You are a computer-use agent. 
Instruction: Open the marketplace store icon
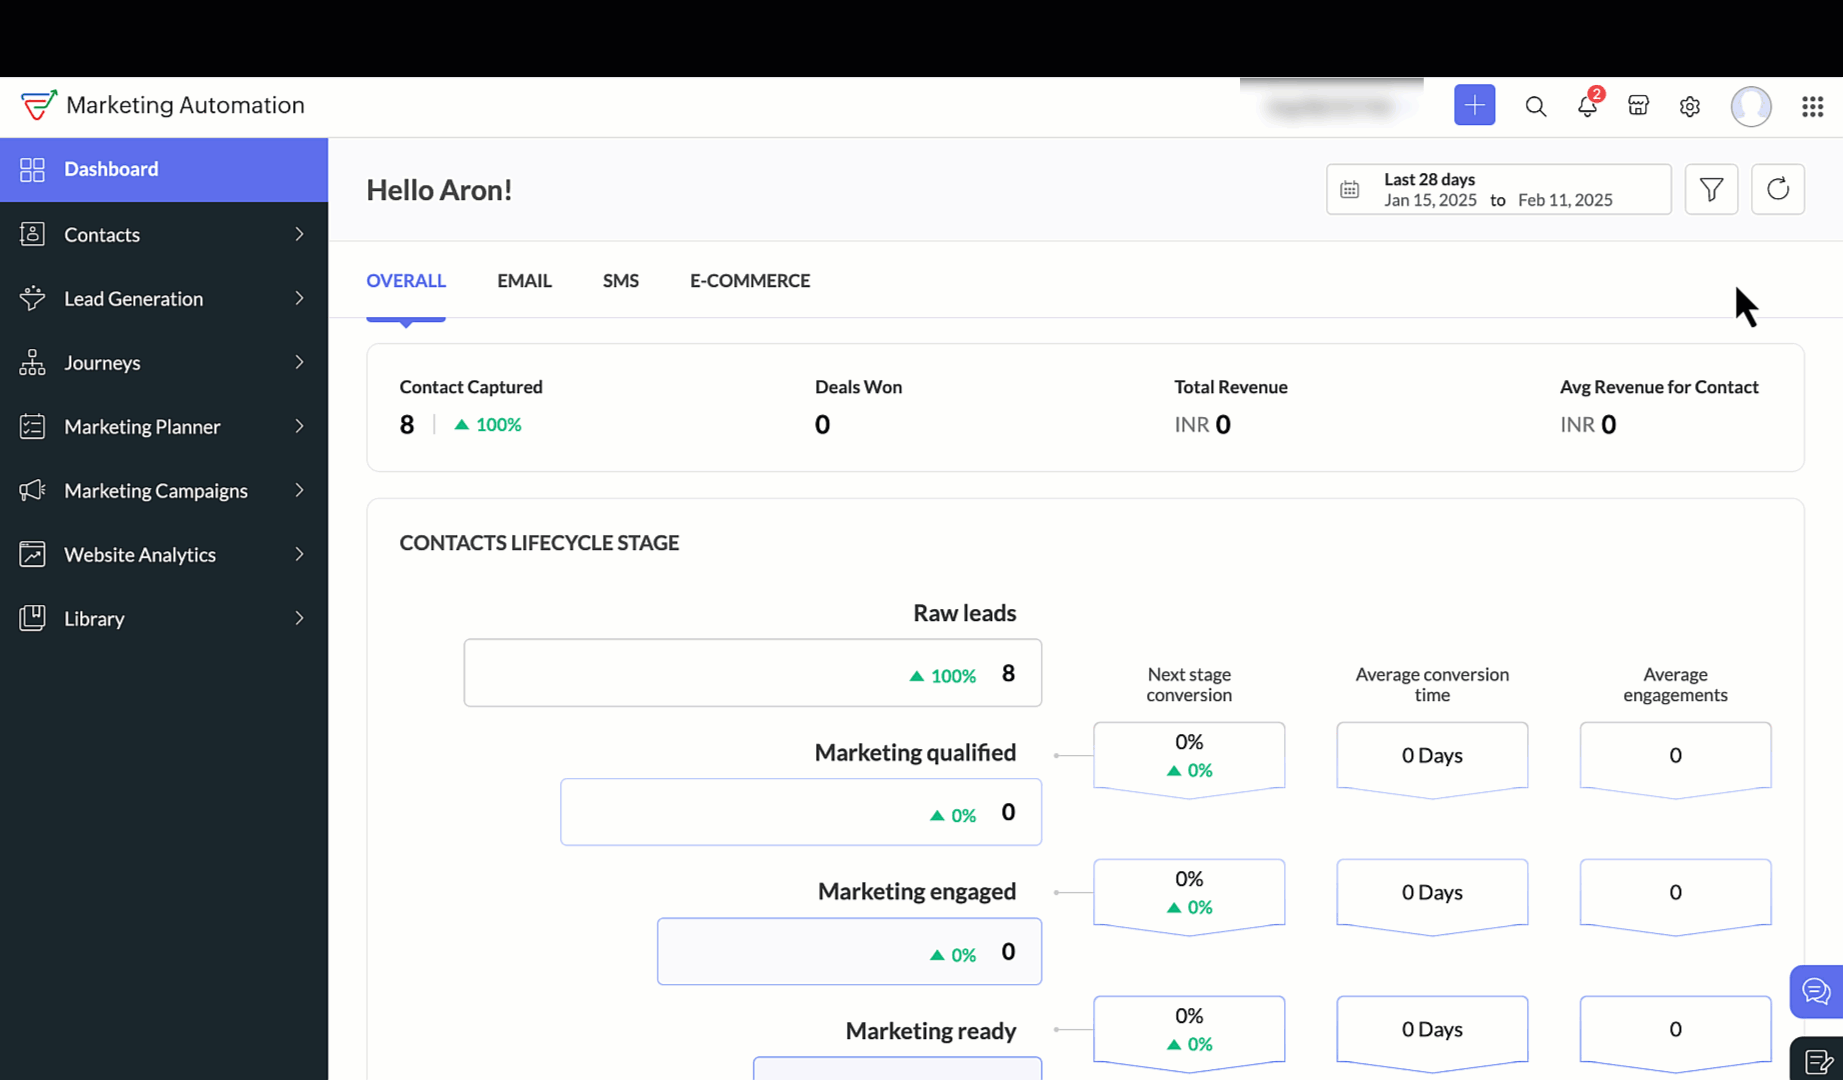(1638, 105)
